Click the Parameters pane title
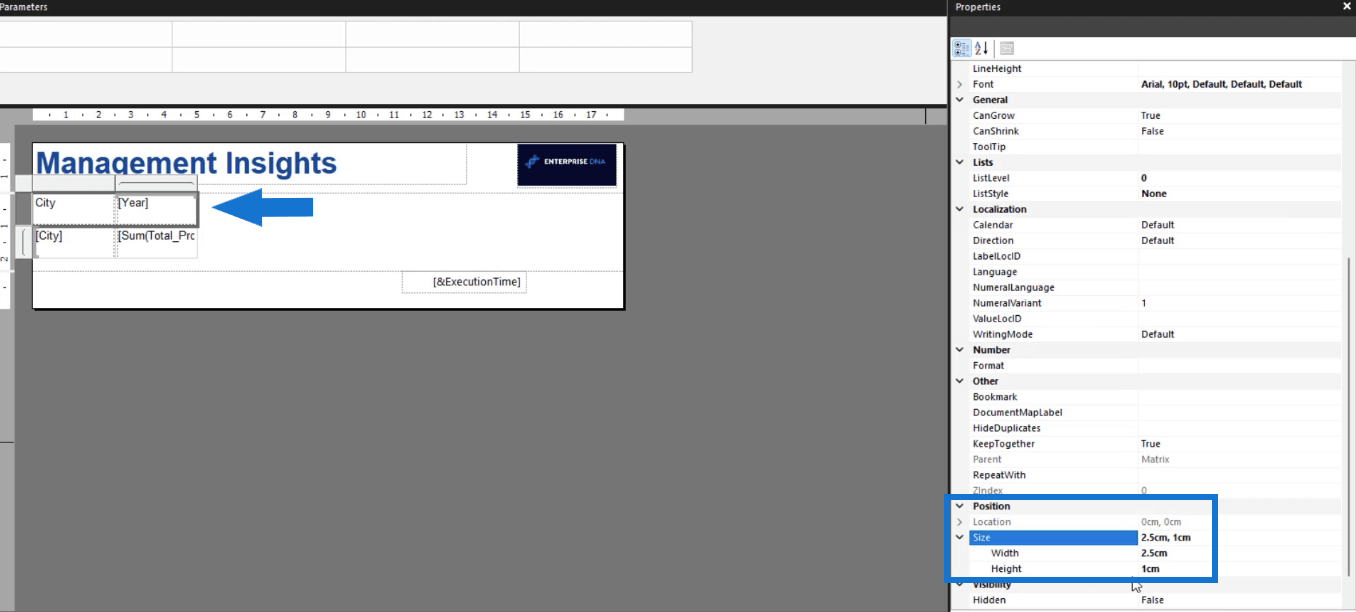 (x=24, y=7)
